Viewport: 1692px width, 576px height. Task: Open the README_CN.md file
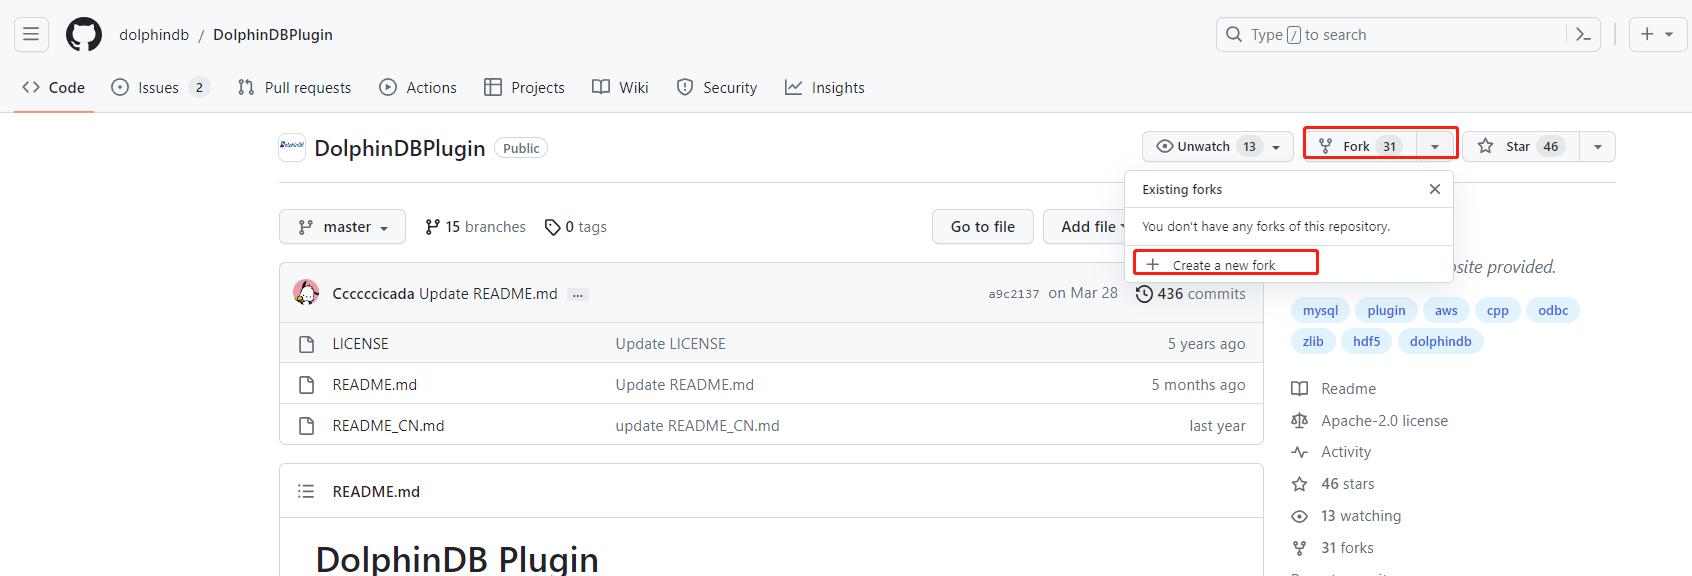[388, 425]
